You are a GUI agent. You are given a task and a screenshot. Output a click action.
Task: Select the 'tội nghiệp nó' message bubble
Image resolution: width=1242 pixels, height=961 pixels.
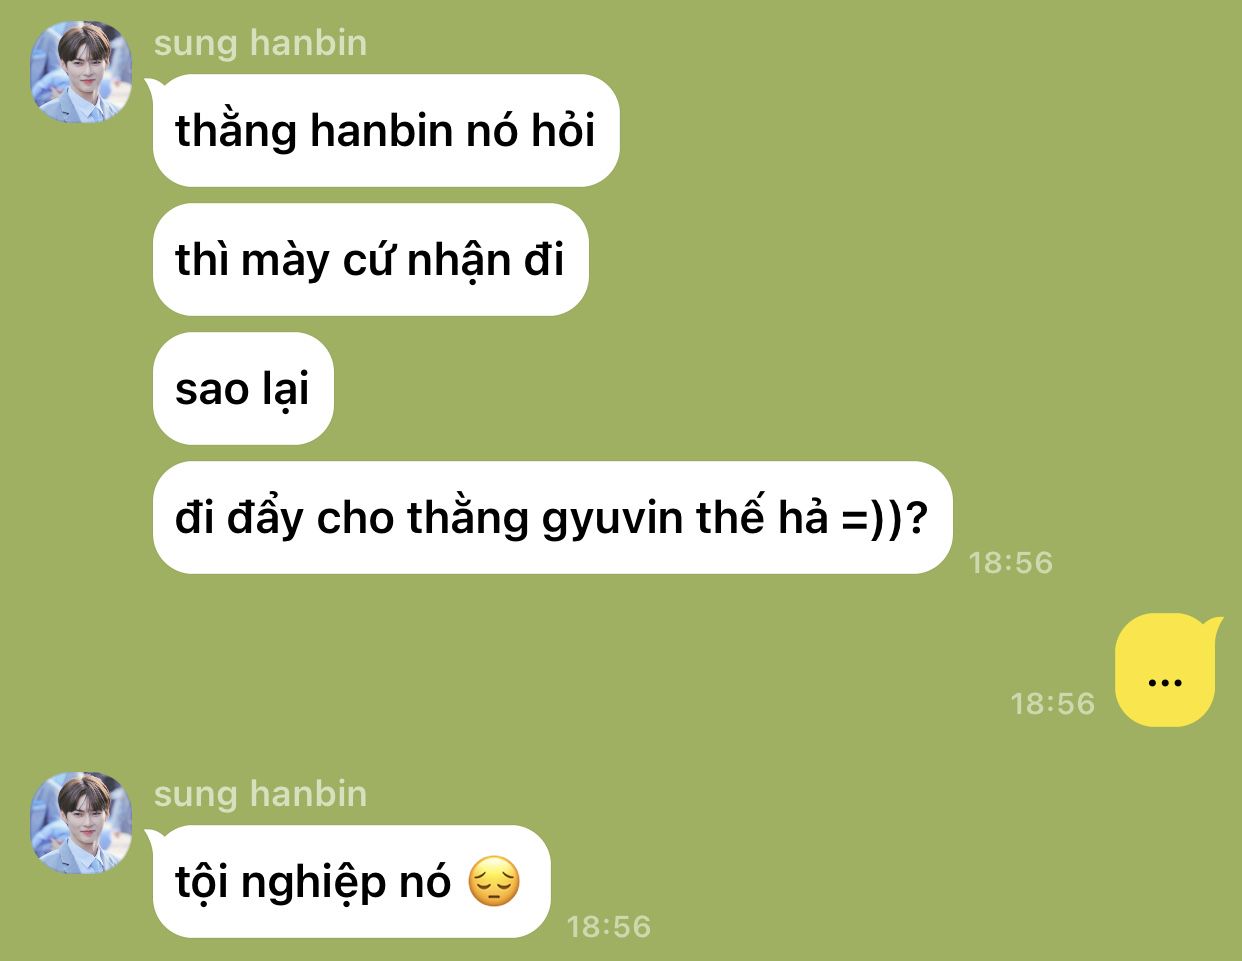[x=351, y=882]
